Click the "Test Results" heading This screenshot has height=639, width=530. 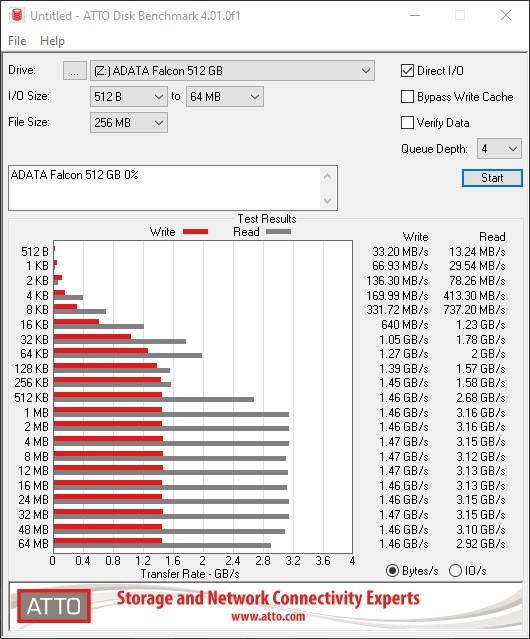[x=267, y=219]
